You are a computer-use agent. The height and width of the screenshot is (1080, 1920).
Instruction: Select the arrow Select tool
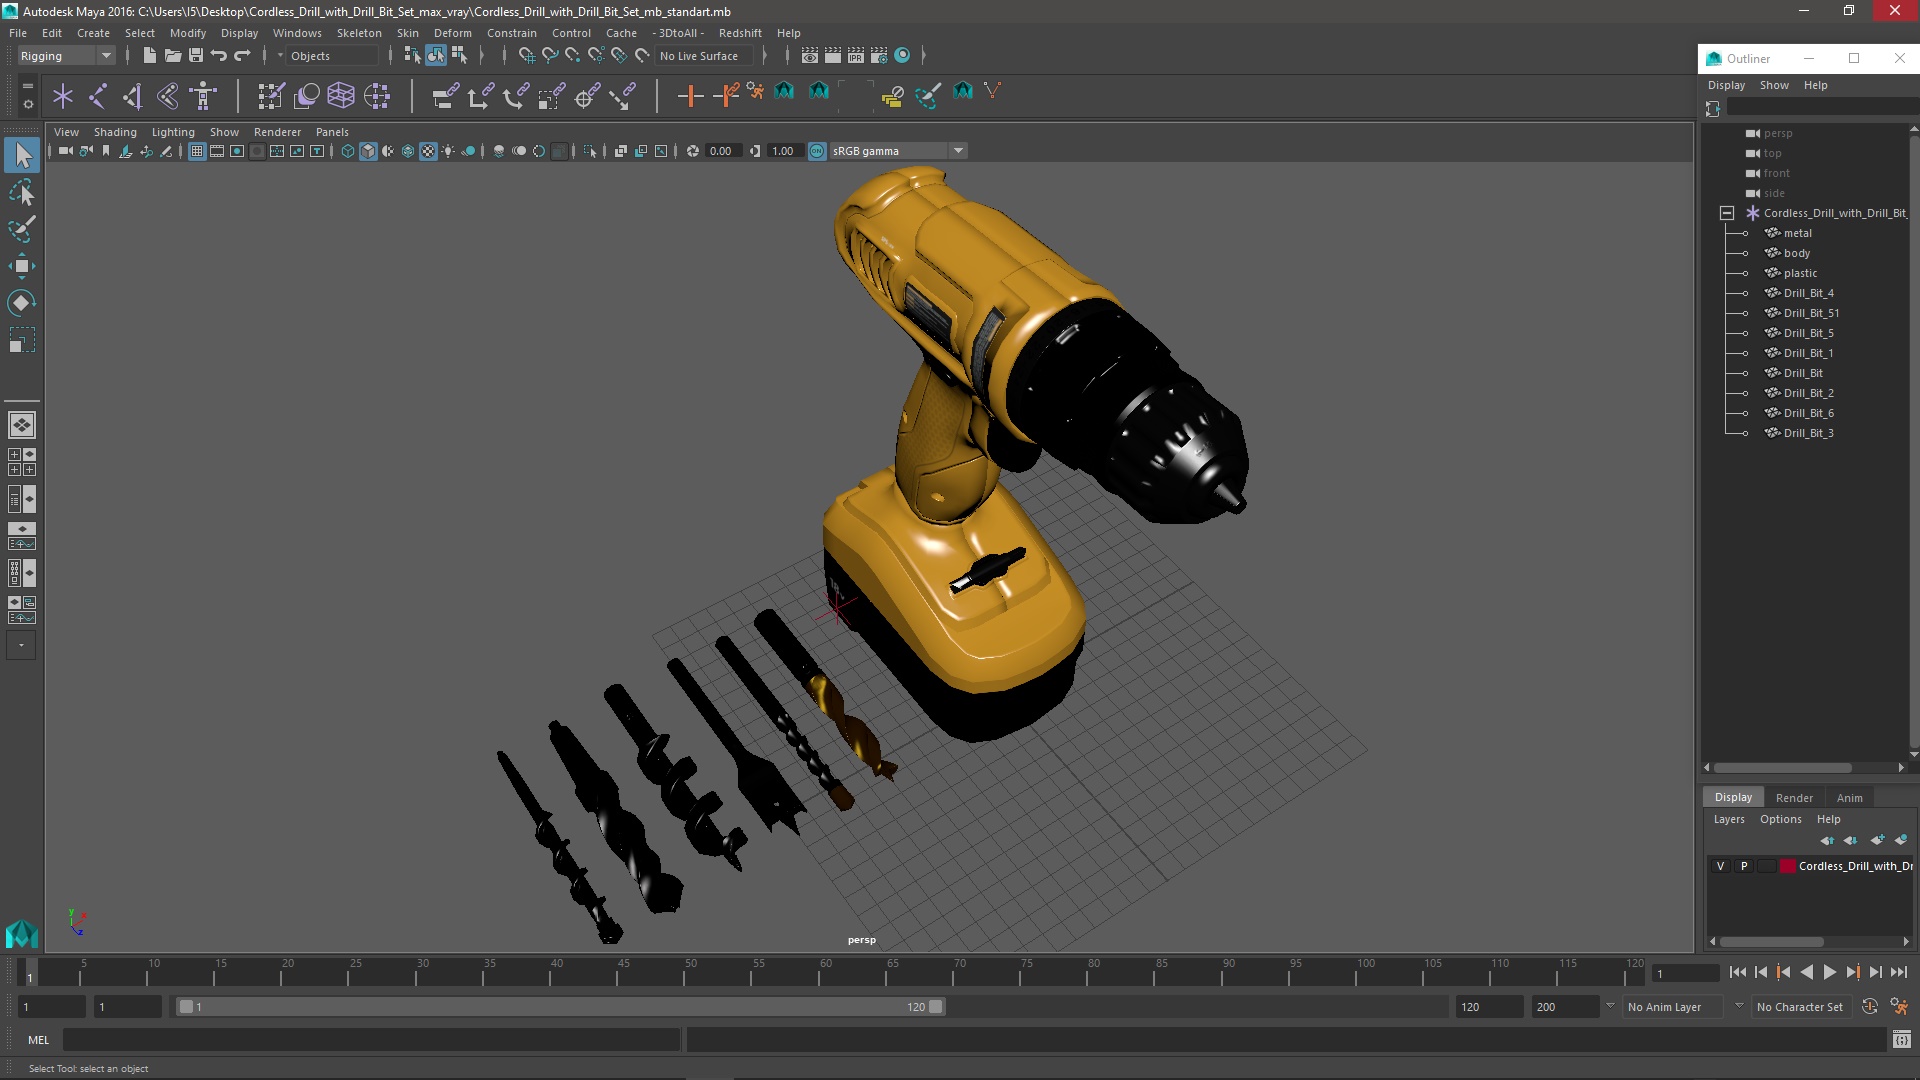[22, 155]
